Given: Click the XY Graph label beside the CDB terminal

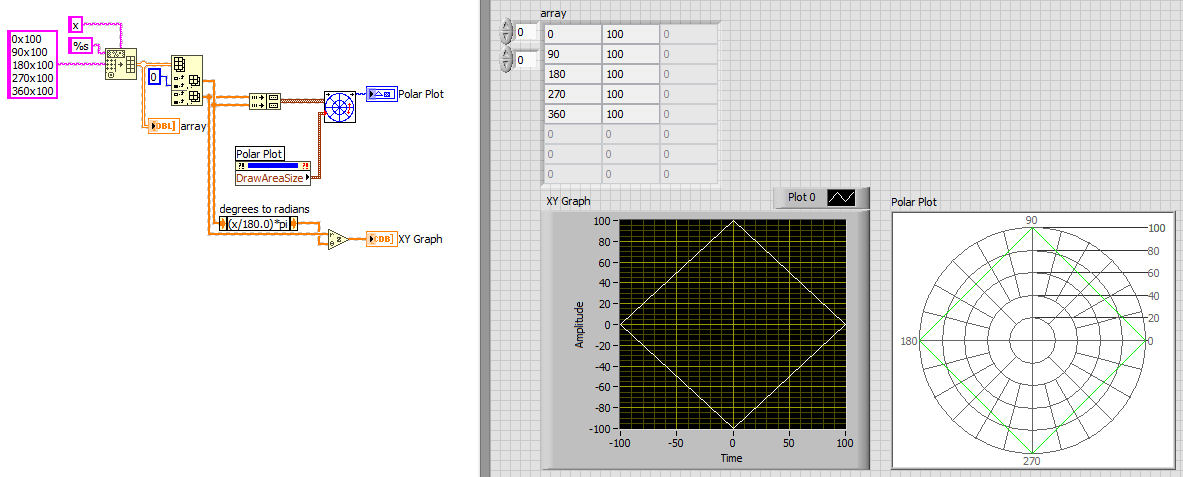Looking at the screenshot, I should pos(420,239).
